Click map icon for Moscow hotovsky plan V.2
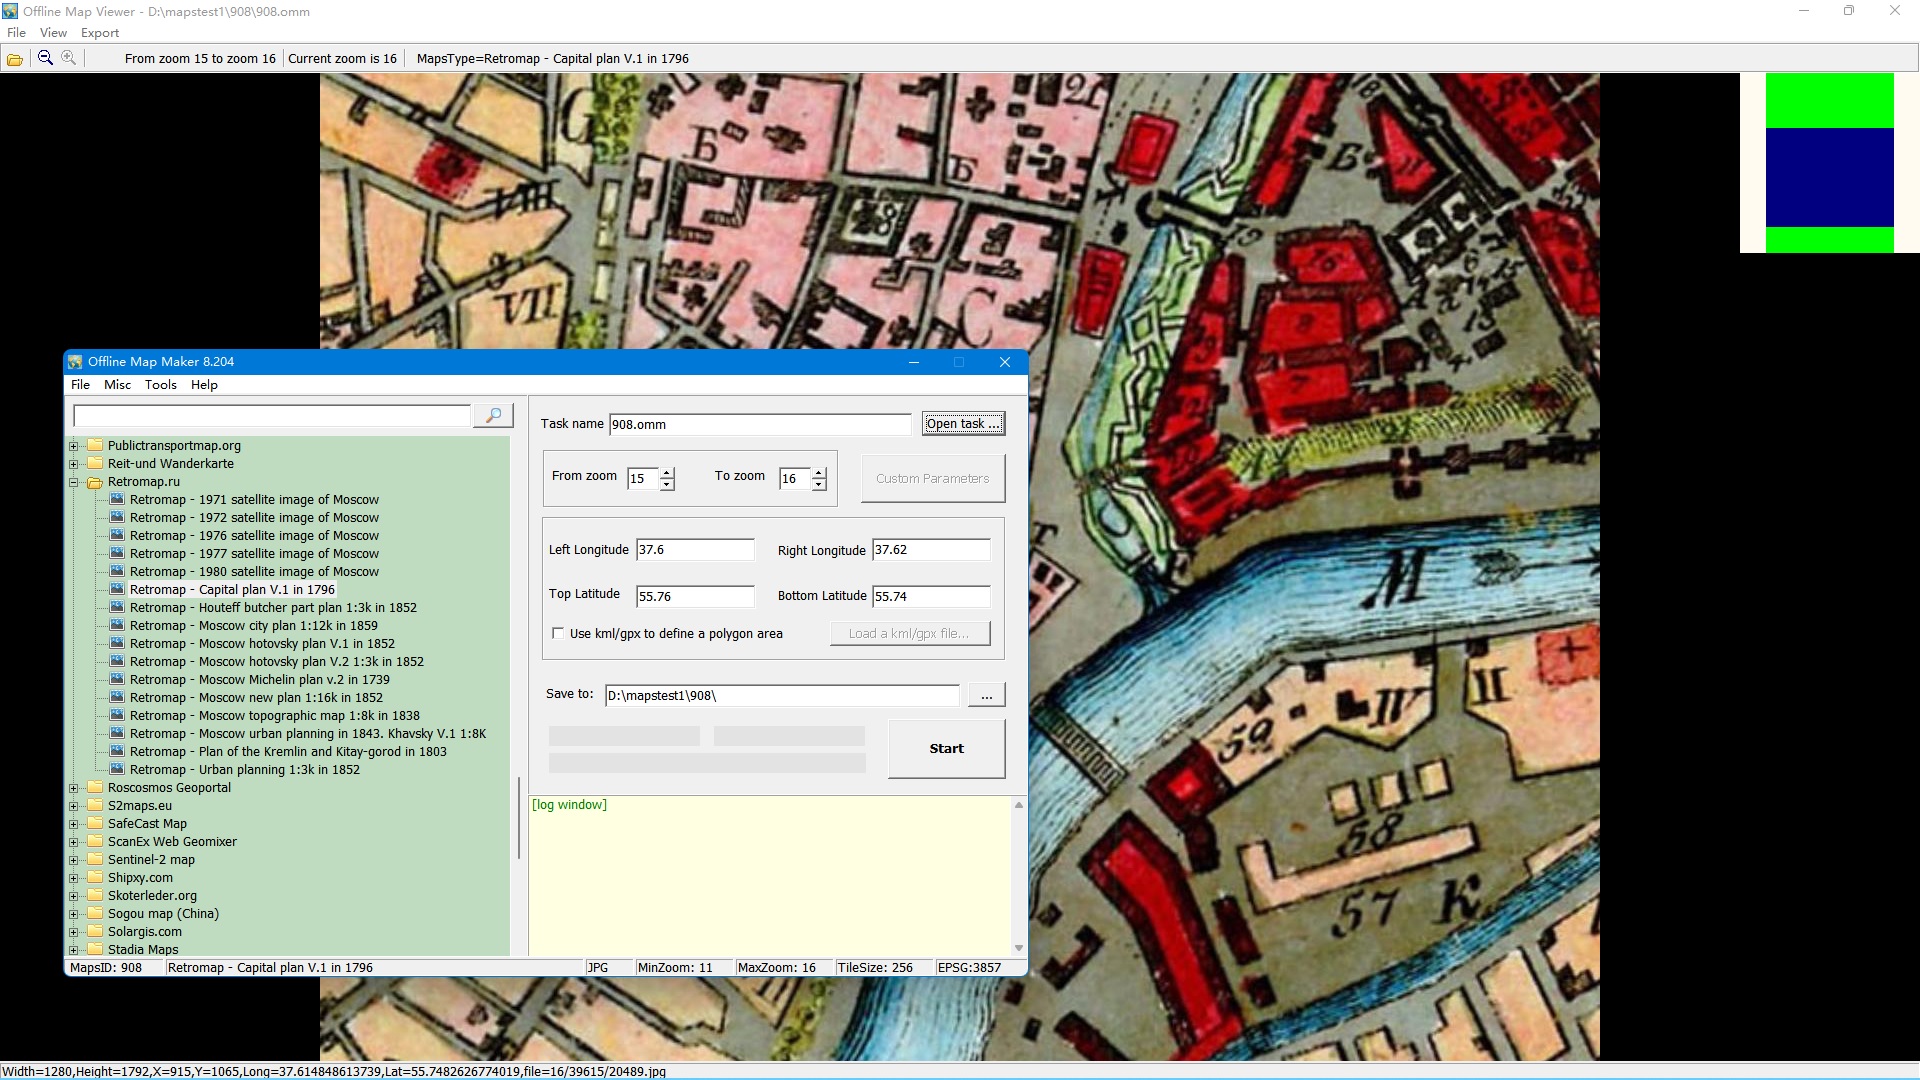 tap(117, 661)
